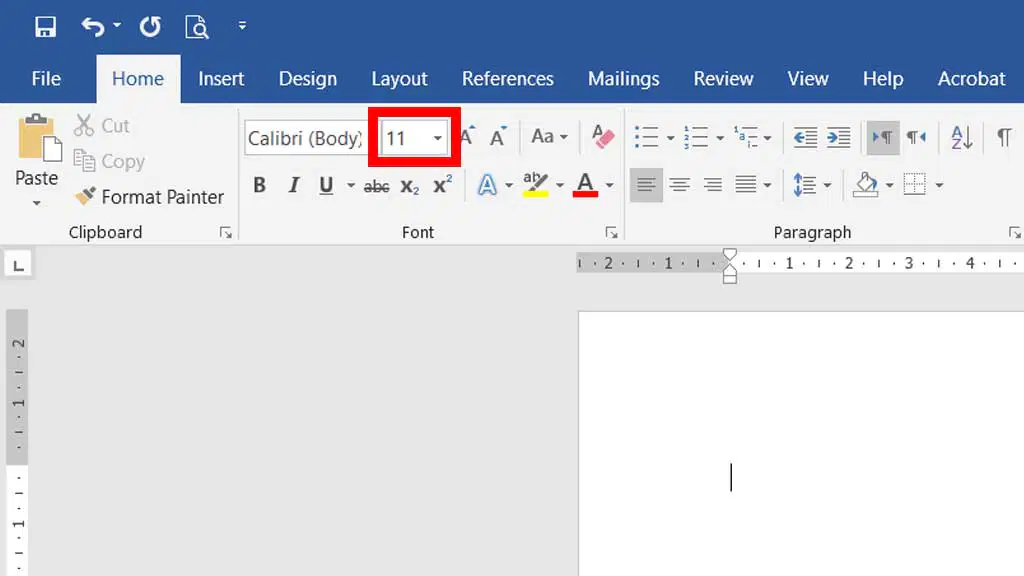
Task: Open the References tab
Action: coord(507,79)
